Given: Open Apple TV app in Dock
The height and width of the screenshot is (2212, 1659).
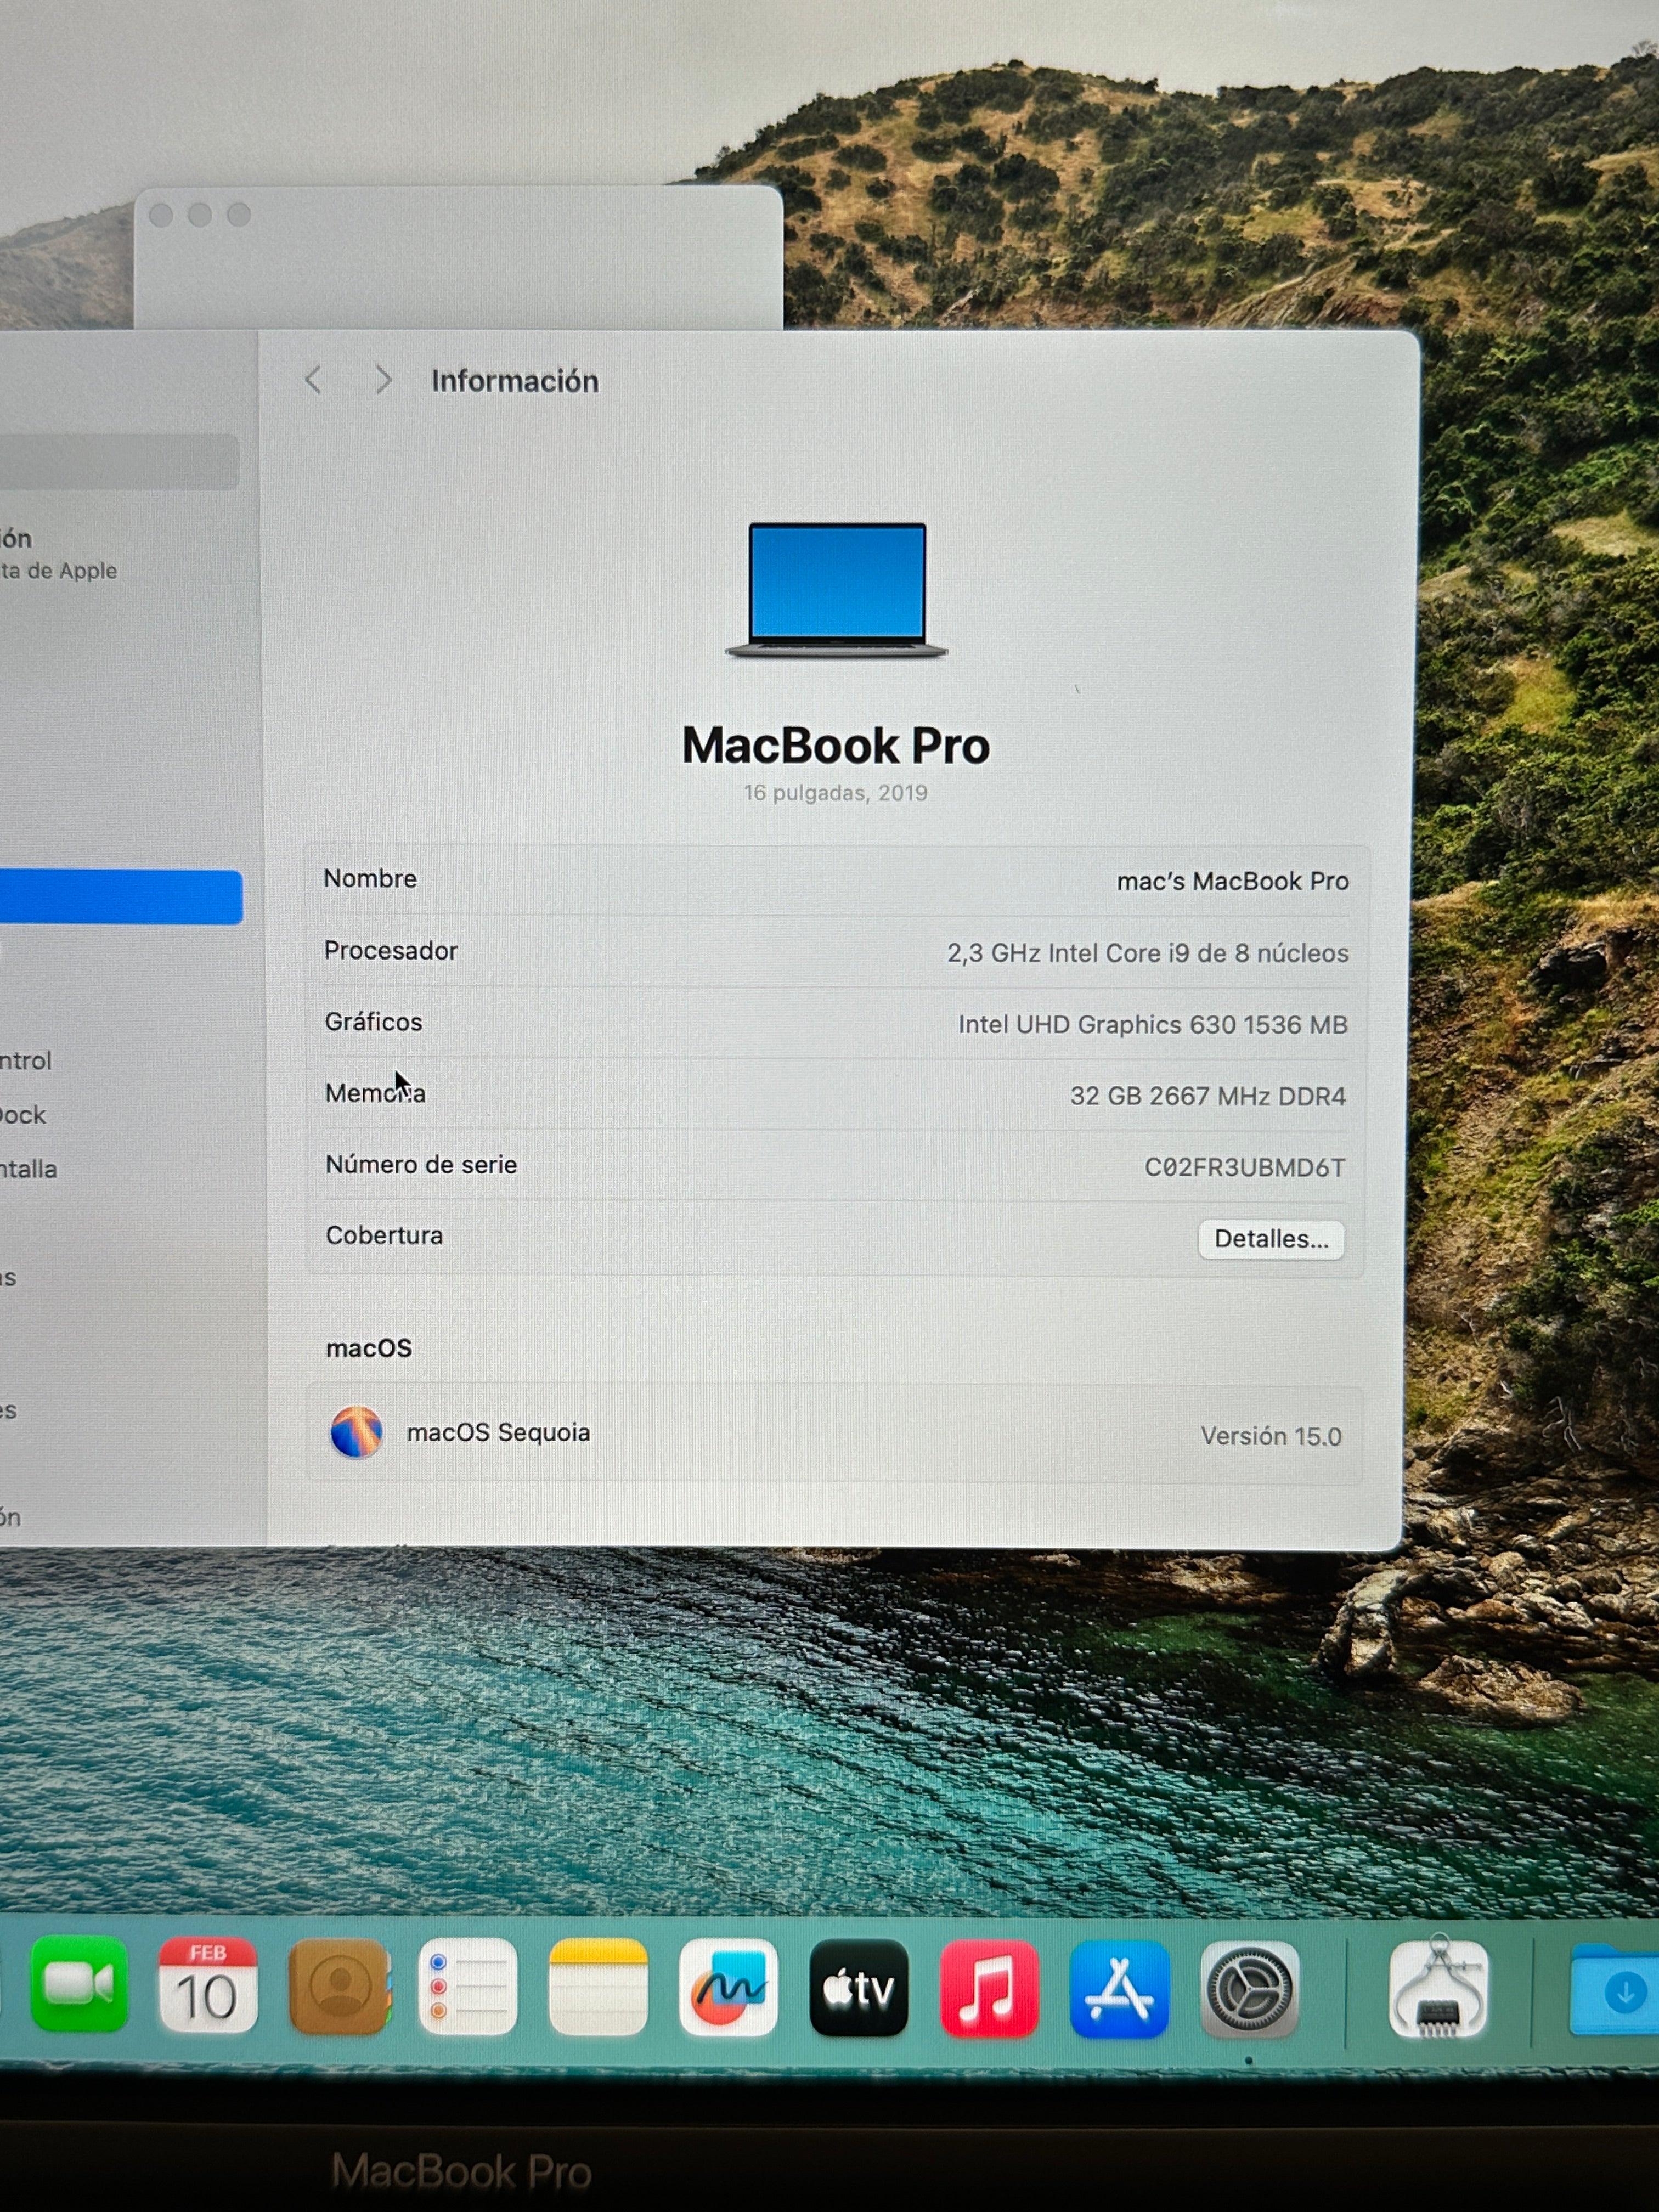Looking at the screenshot, I should point(859,1988).
